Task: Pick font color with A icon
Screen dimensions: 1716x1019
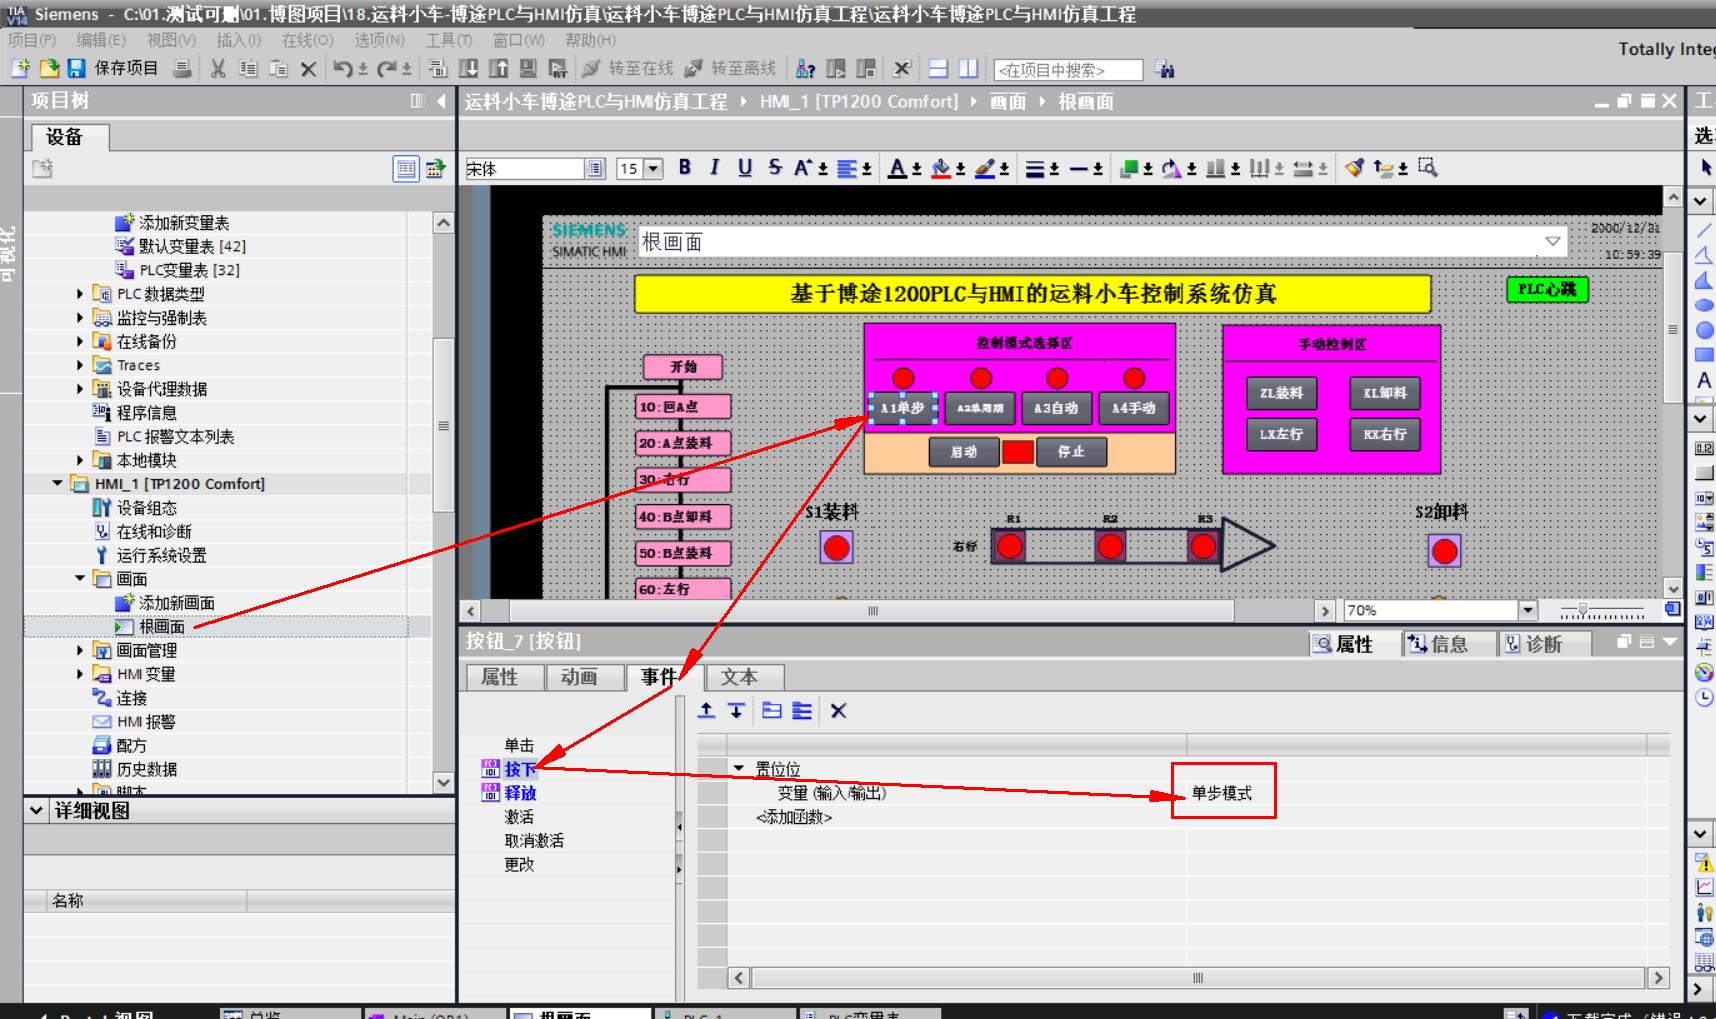Action: coord(897,168)
